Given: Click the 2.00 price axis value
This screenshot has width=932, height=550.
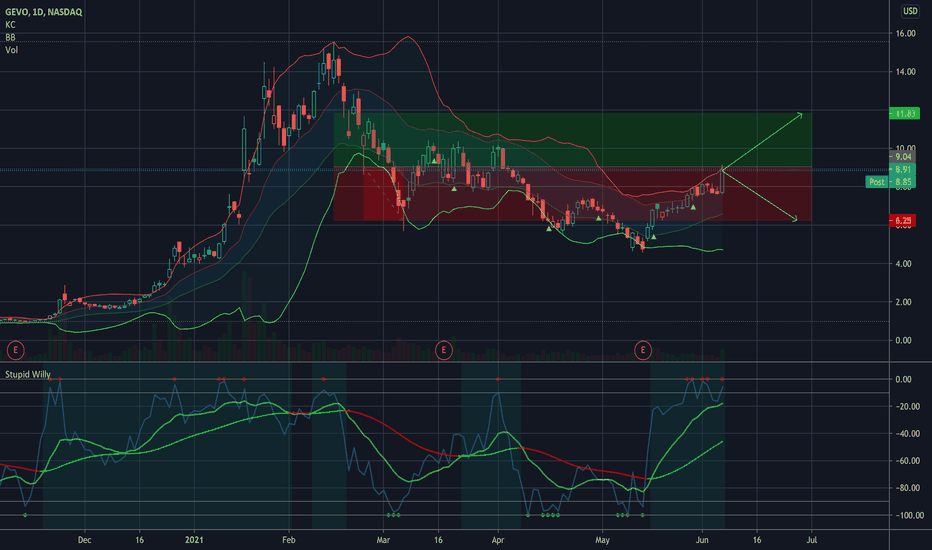Looking at the screenshot, I should click(x=903, y=302).
